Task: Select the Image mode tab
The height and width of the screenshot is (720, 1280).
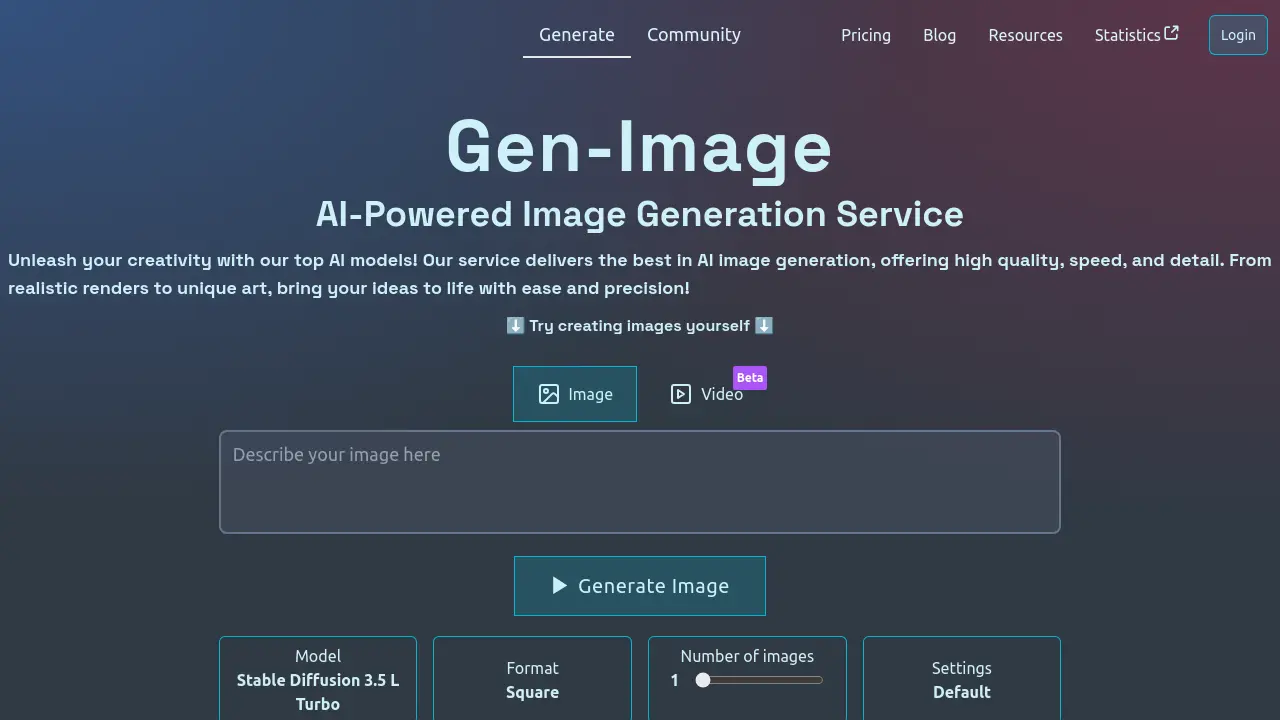Action: (575, 394)
